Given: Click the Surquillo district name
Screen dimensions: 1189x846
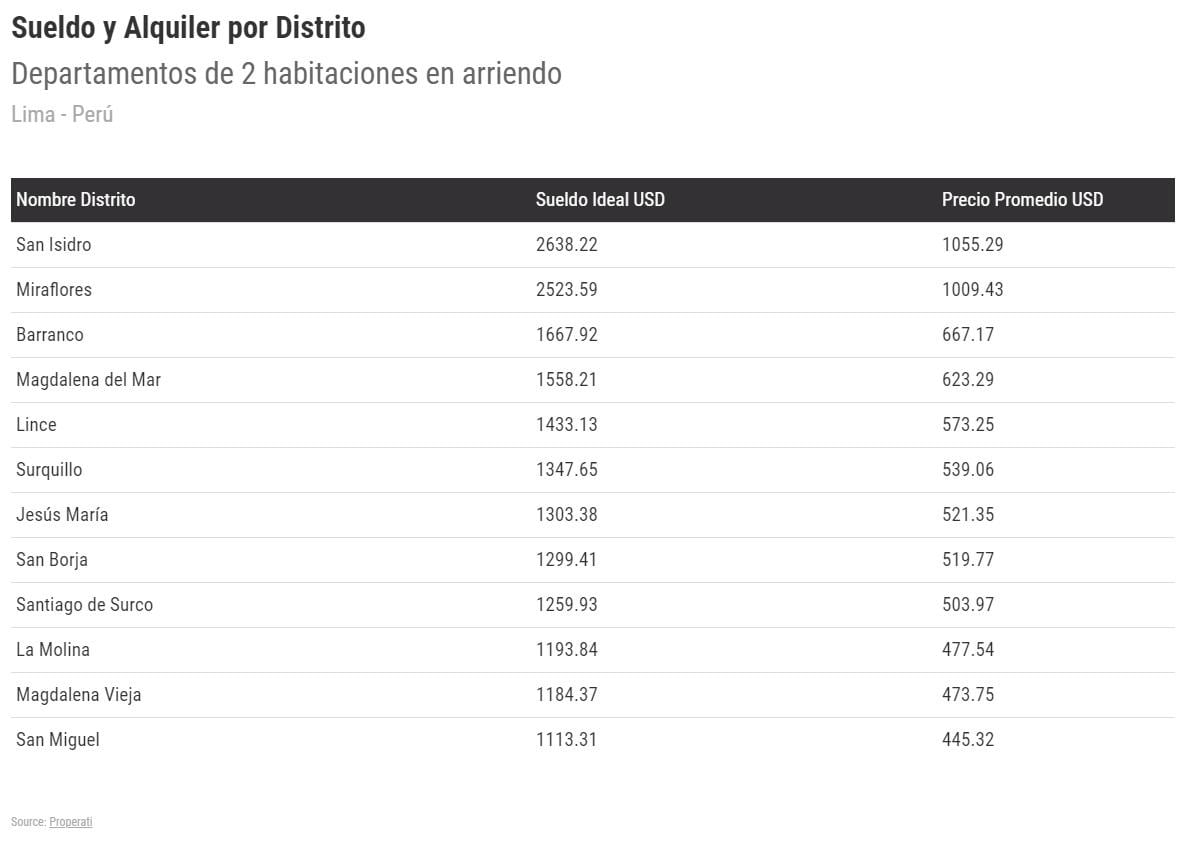Looking at the screenshot, I should click(49, 470).
